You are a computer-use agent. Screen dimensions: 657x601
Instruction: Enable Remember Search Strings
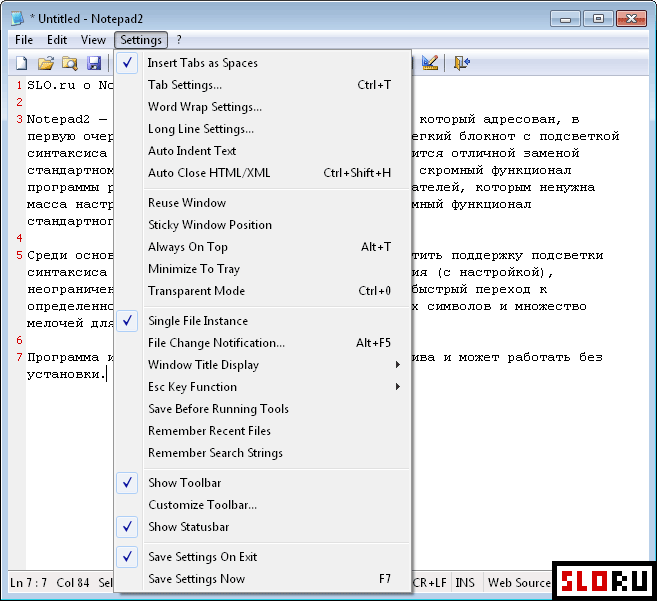pyautogui.click(x=262, y=453)
